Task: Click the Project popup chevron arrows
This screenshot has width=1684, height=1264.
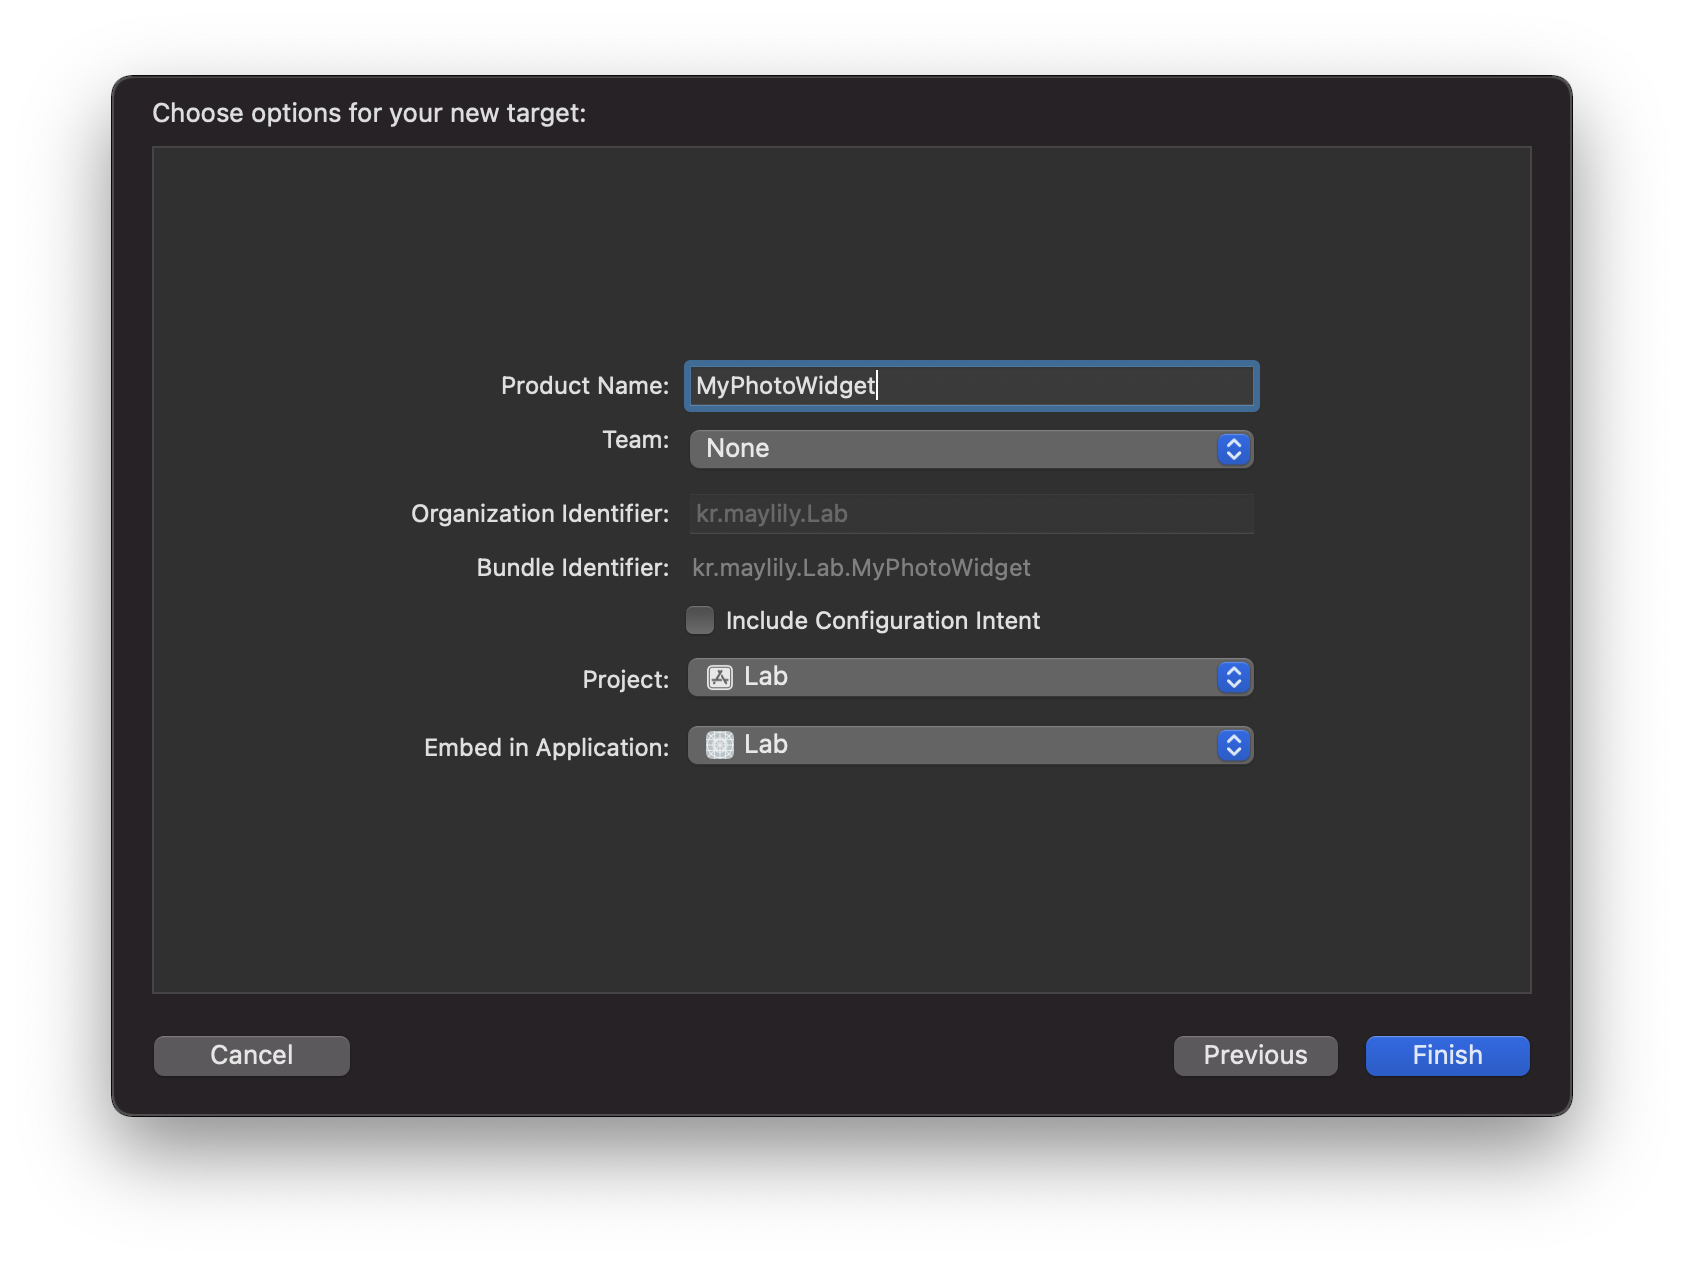Action: point(1234,678)
